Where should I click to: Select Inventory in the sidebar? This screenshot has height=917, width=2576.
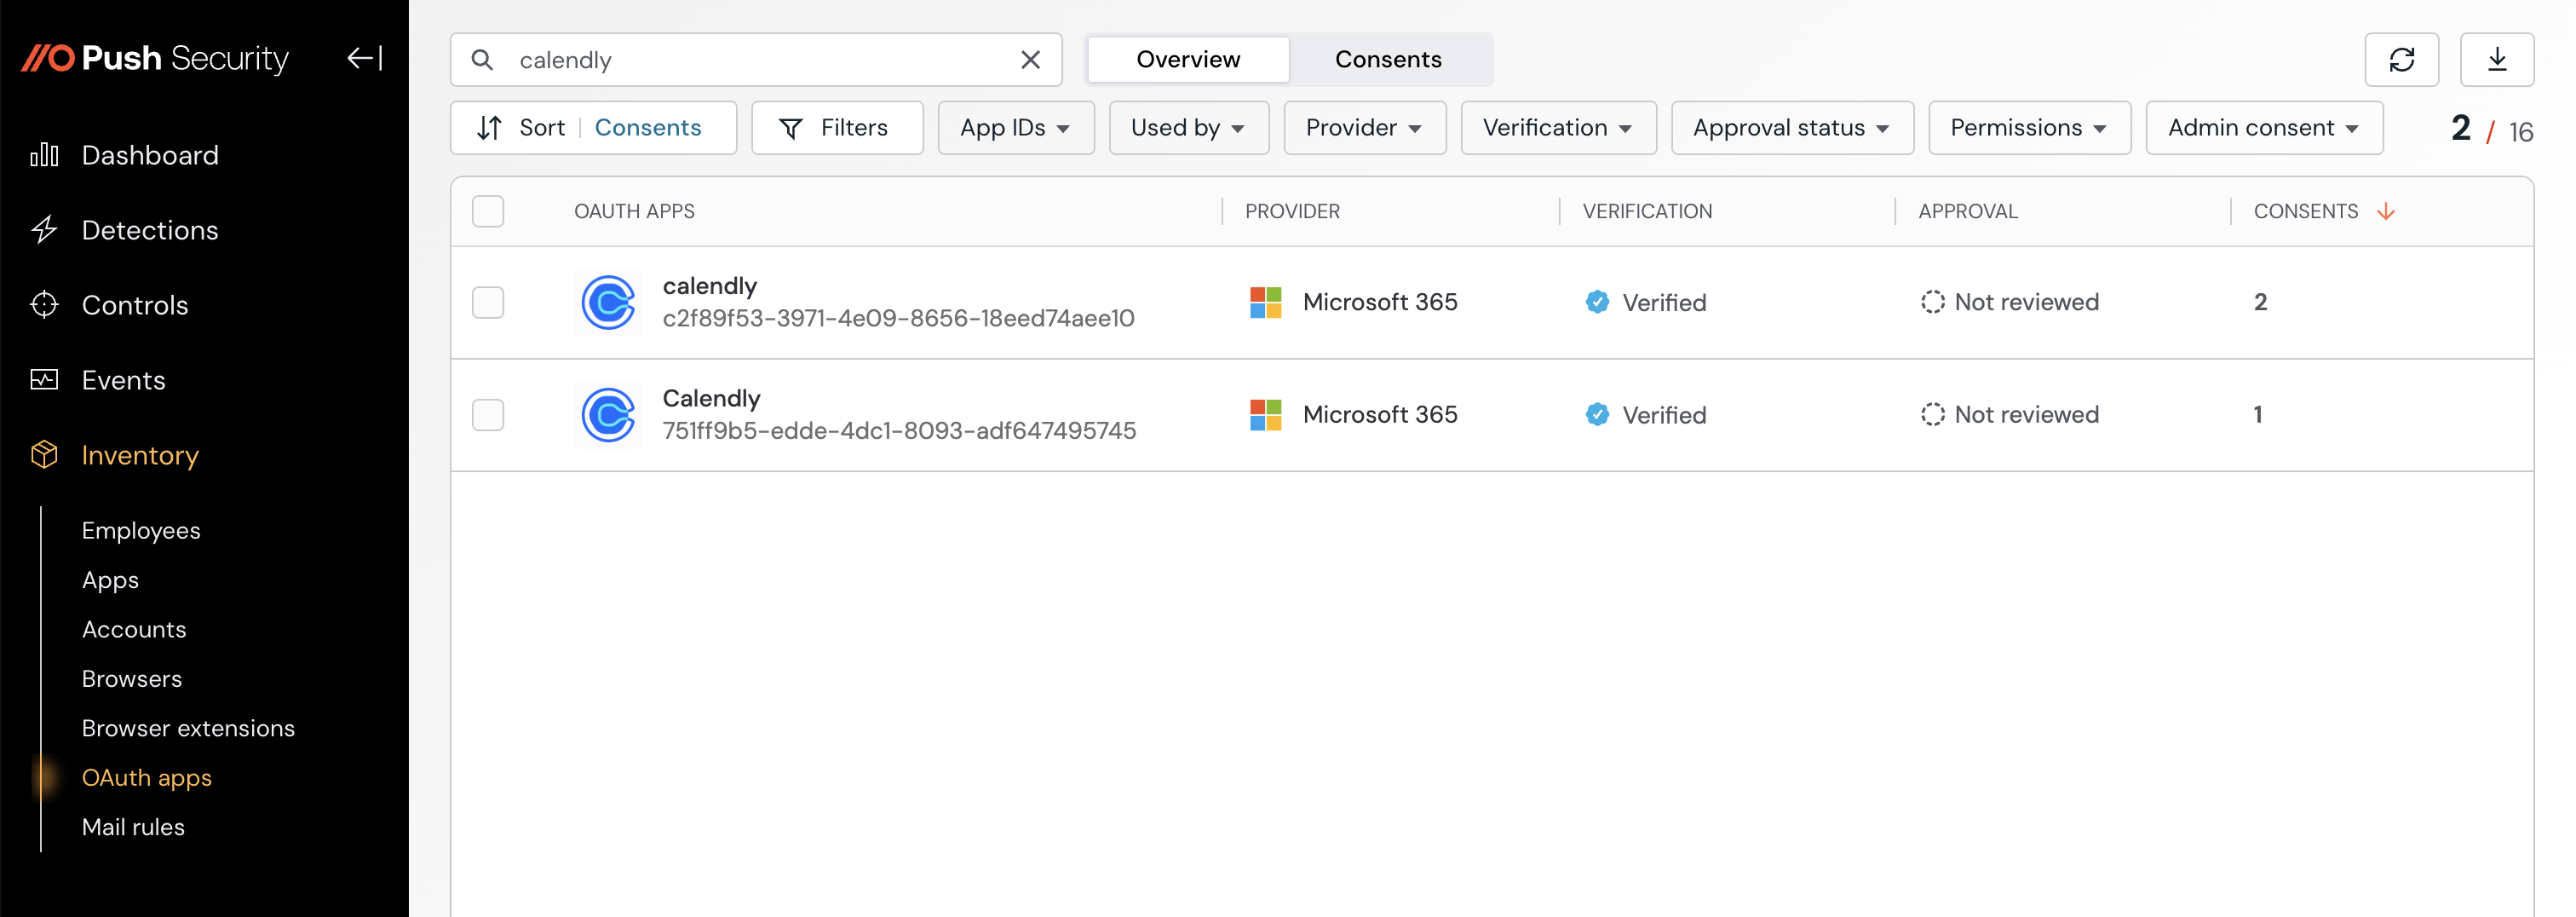pyautogui.click(x=140, y=455)
